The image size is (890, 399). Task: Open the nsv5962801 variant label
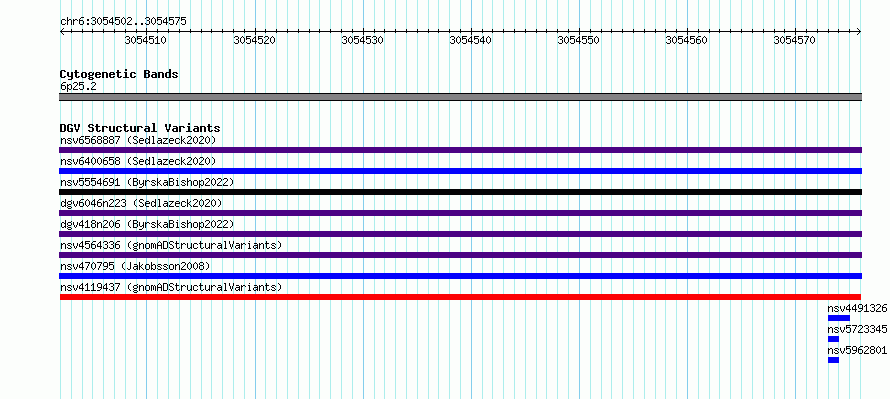[x=857, y=350]
